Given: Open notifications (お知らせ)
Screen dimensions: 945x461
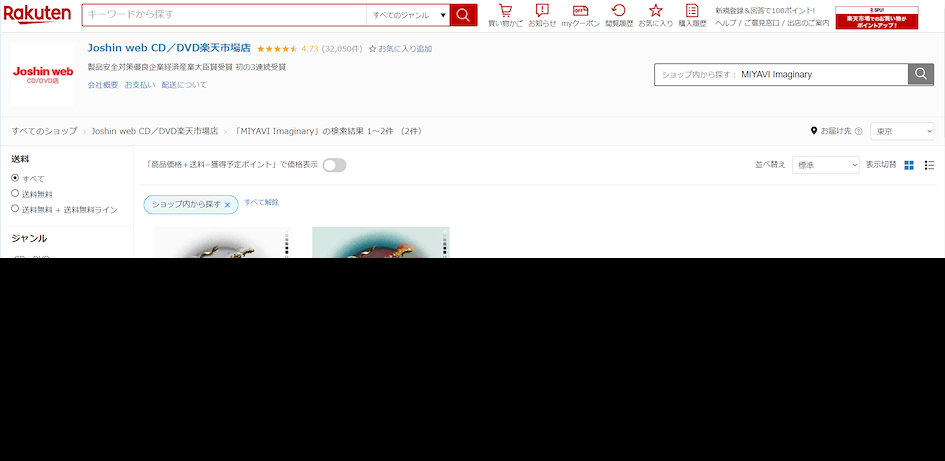Looking at the screenshot, I should tap(542, 16).
